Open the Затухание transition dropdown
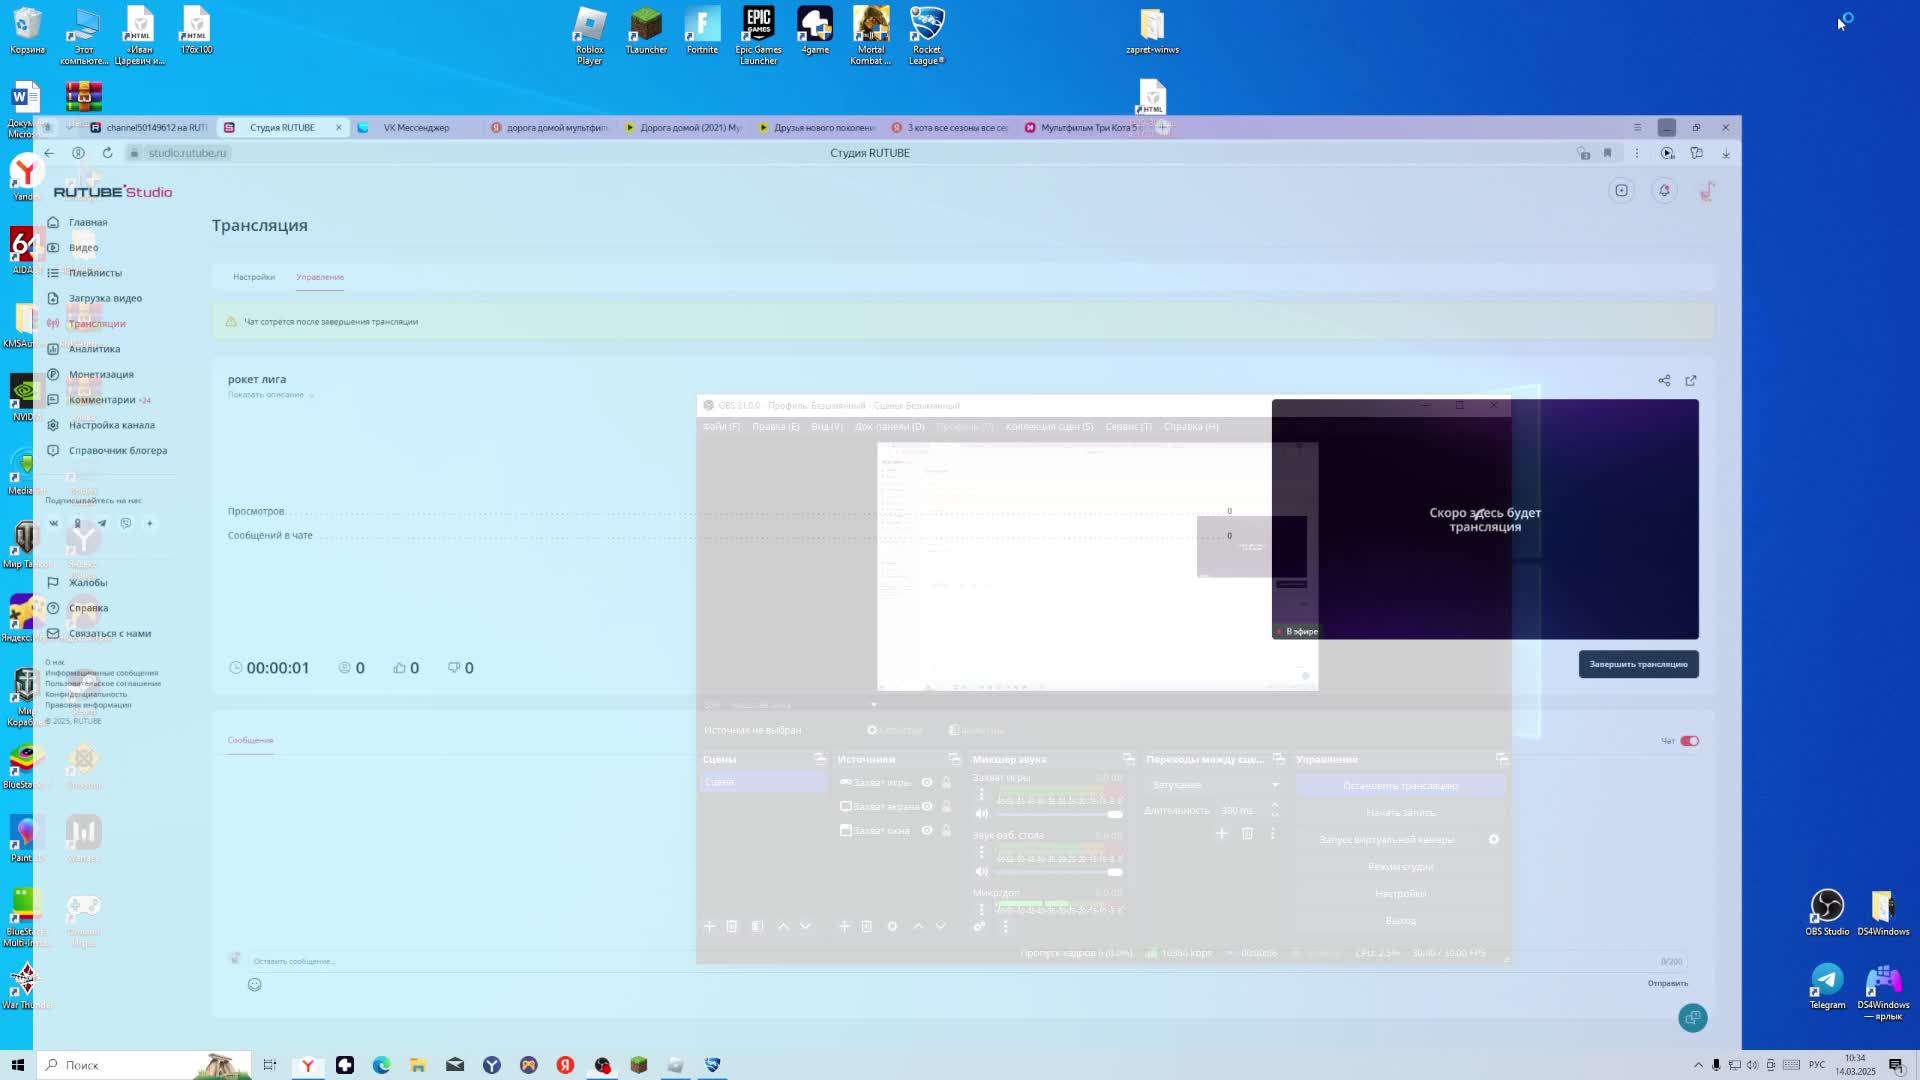 point(1213,785)
